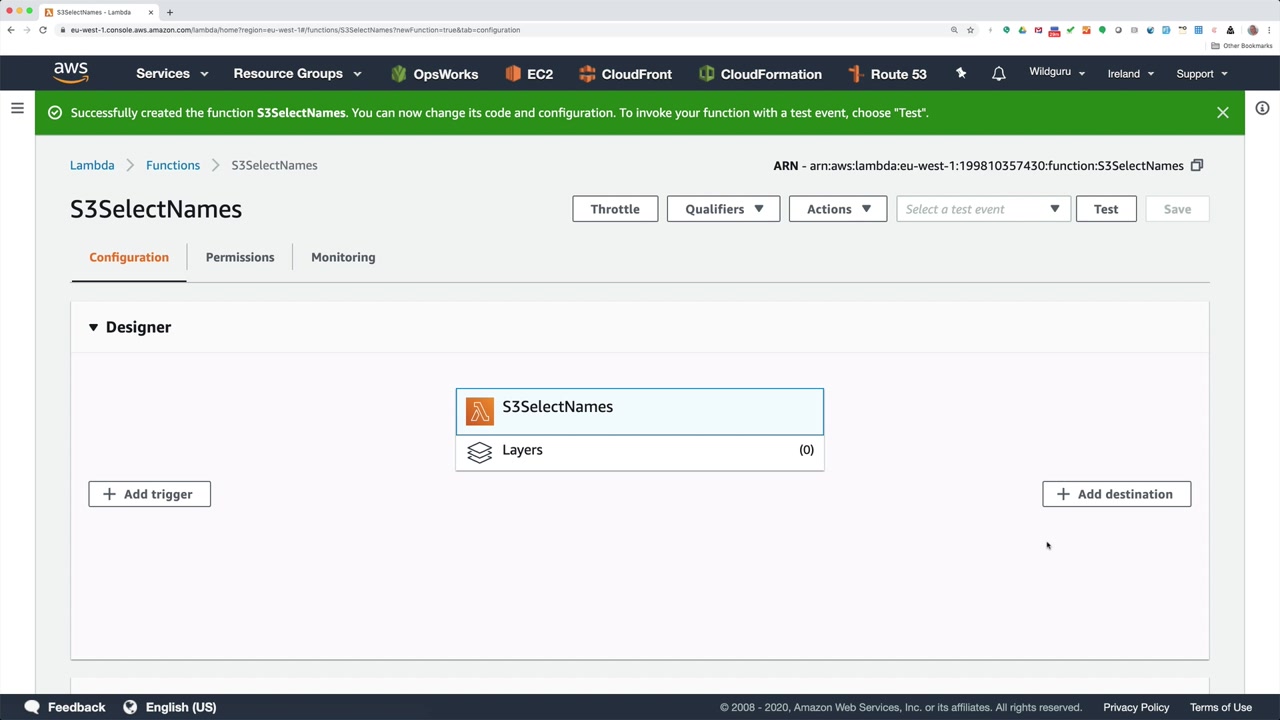The height and width of the screenshot is (720, 1280).
Task: Open the Services dropdown menu
Action: [x=172, y=74]
